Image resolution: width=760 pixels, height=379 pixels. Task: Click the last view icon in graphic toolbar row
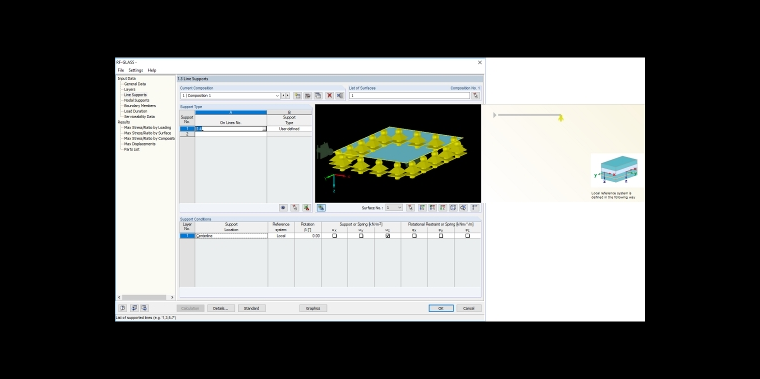point(475,207)
